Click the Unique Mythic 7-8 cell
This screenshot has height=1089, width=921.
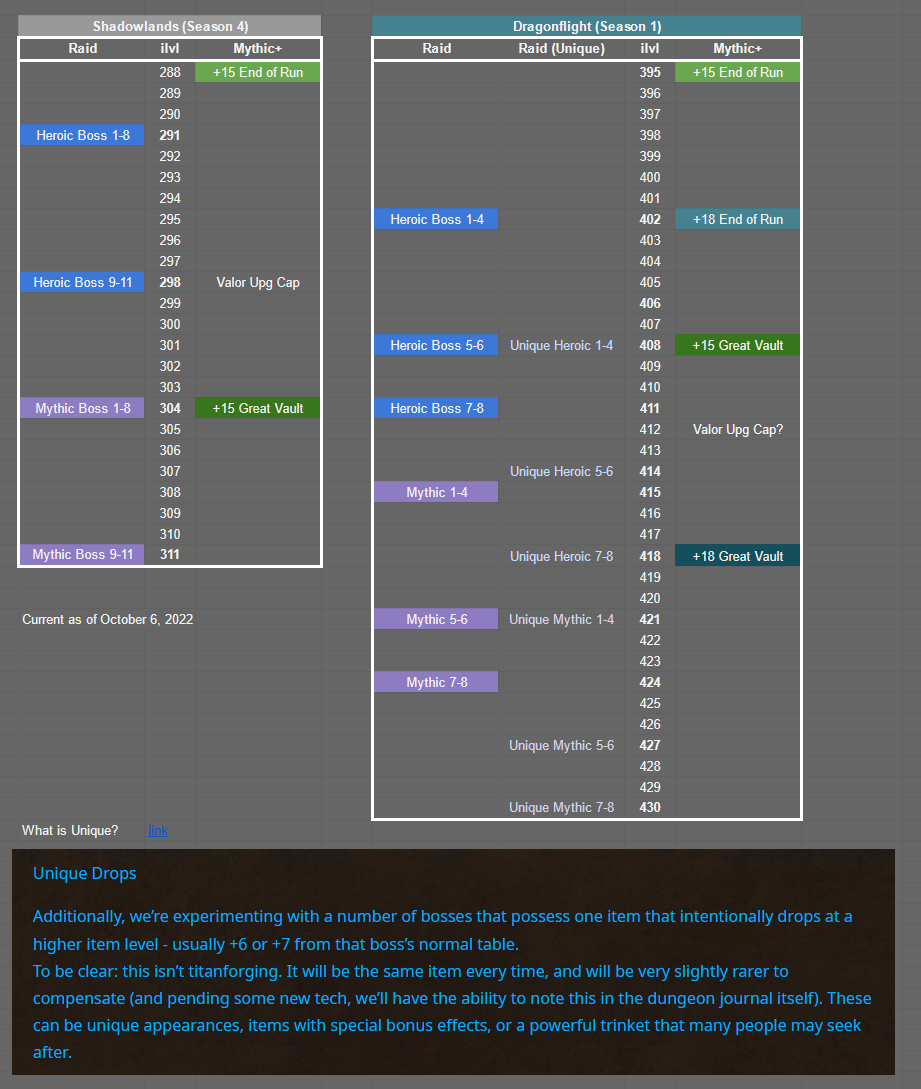(x=561, y=808)
